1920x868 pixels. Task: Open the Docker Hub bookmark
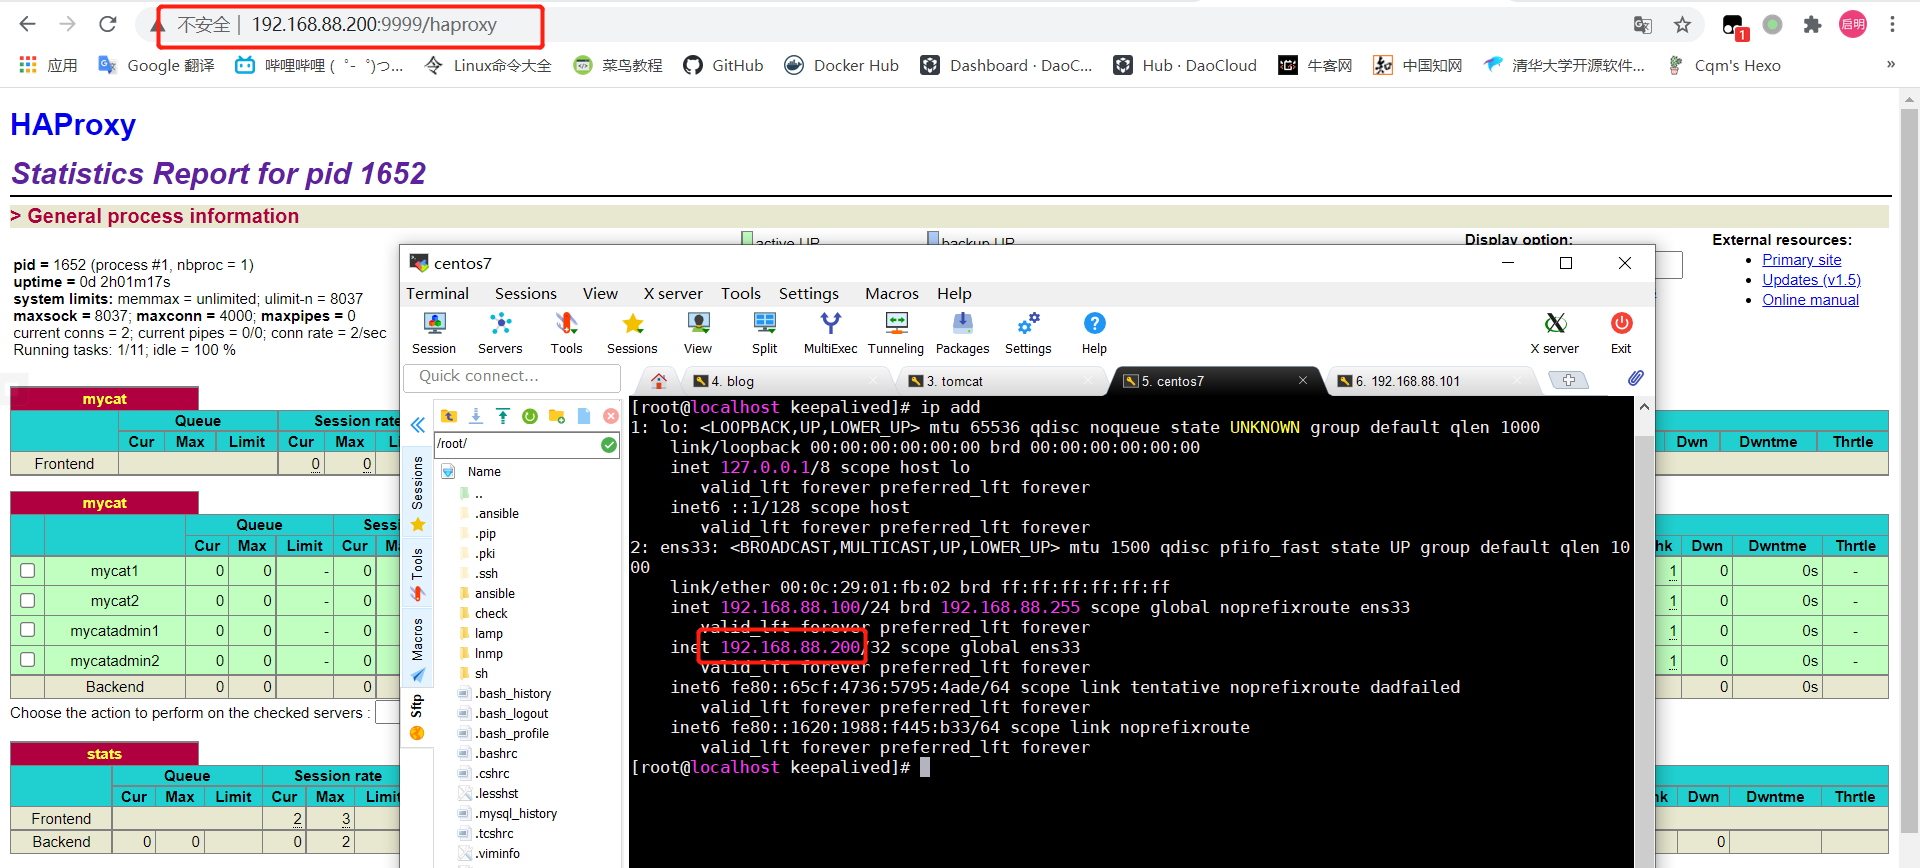(x=842, y=65)
